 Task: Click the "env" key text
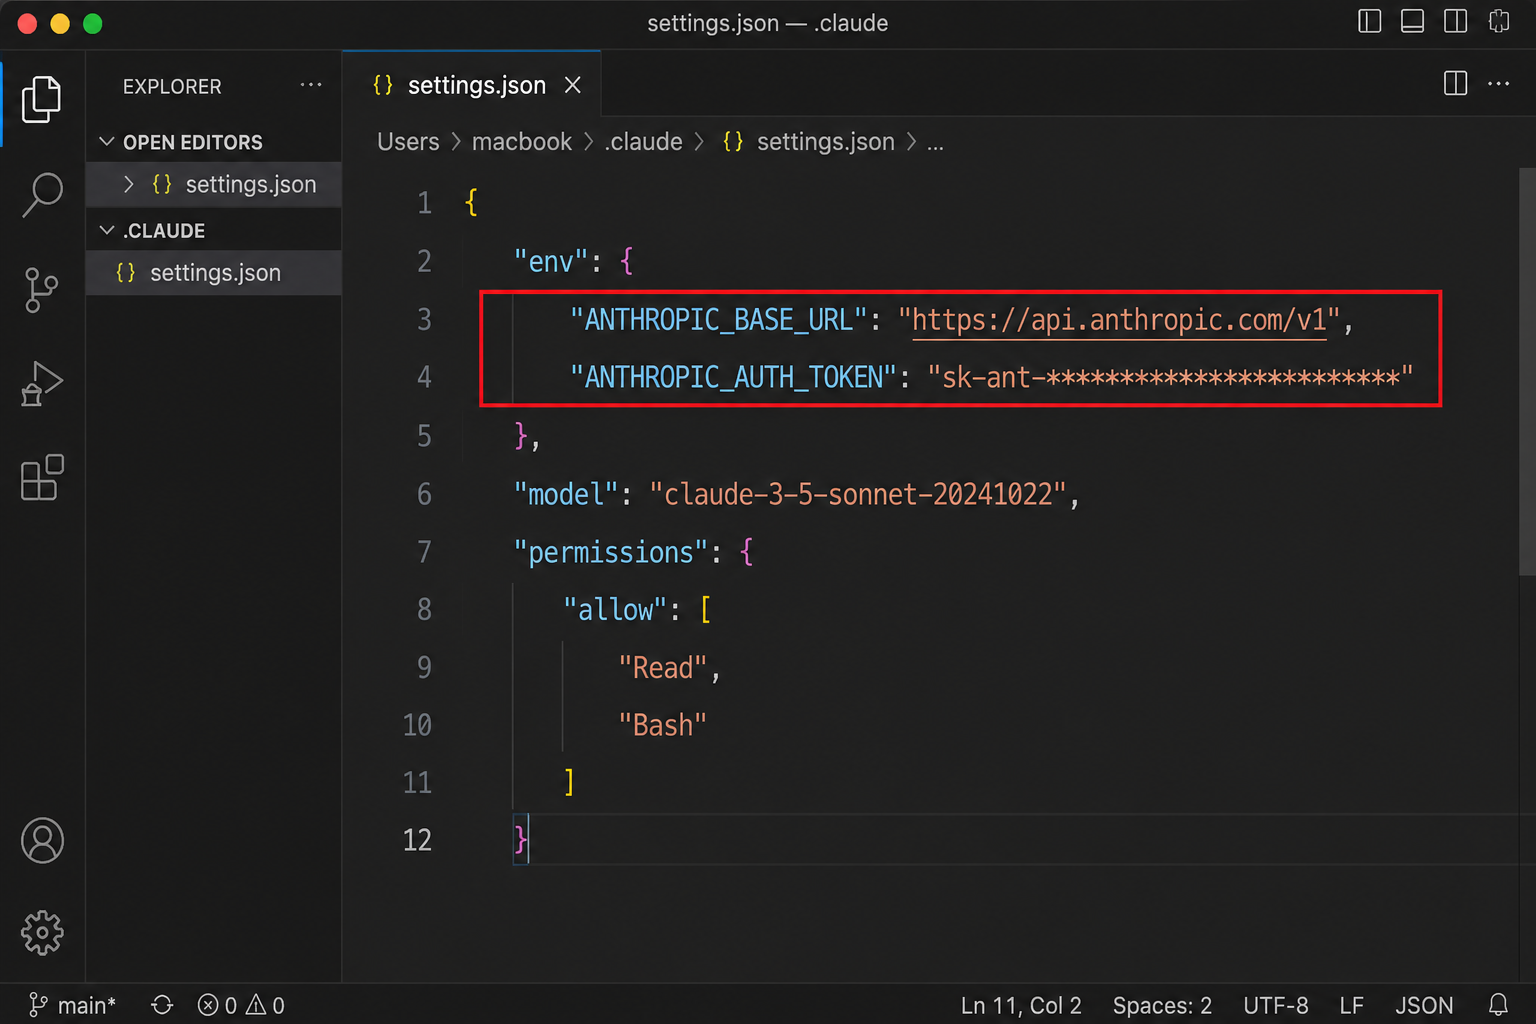click(551, 262)
